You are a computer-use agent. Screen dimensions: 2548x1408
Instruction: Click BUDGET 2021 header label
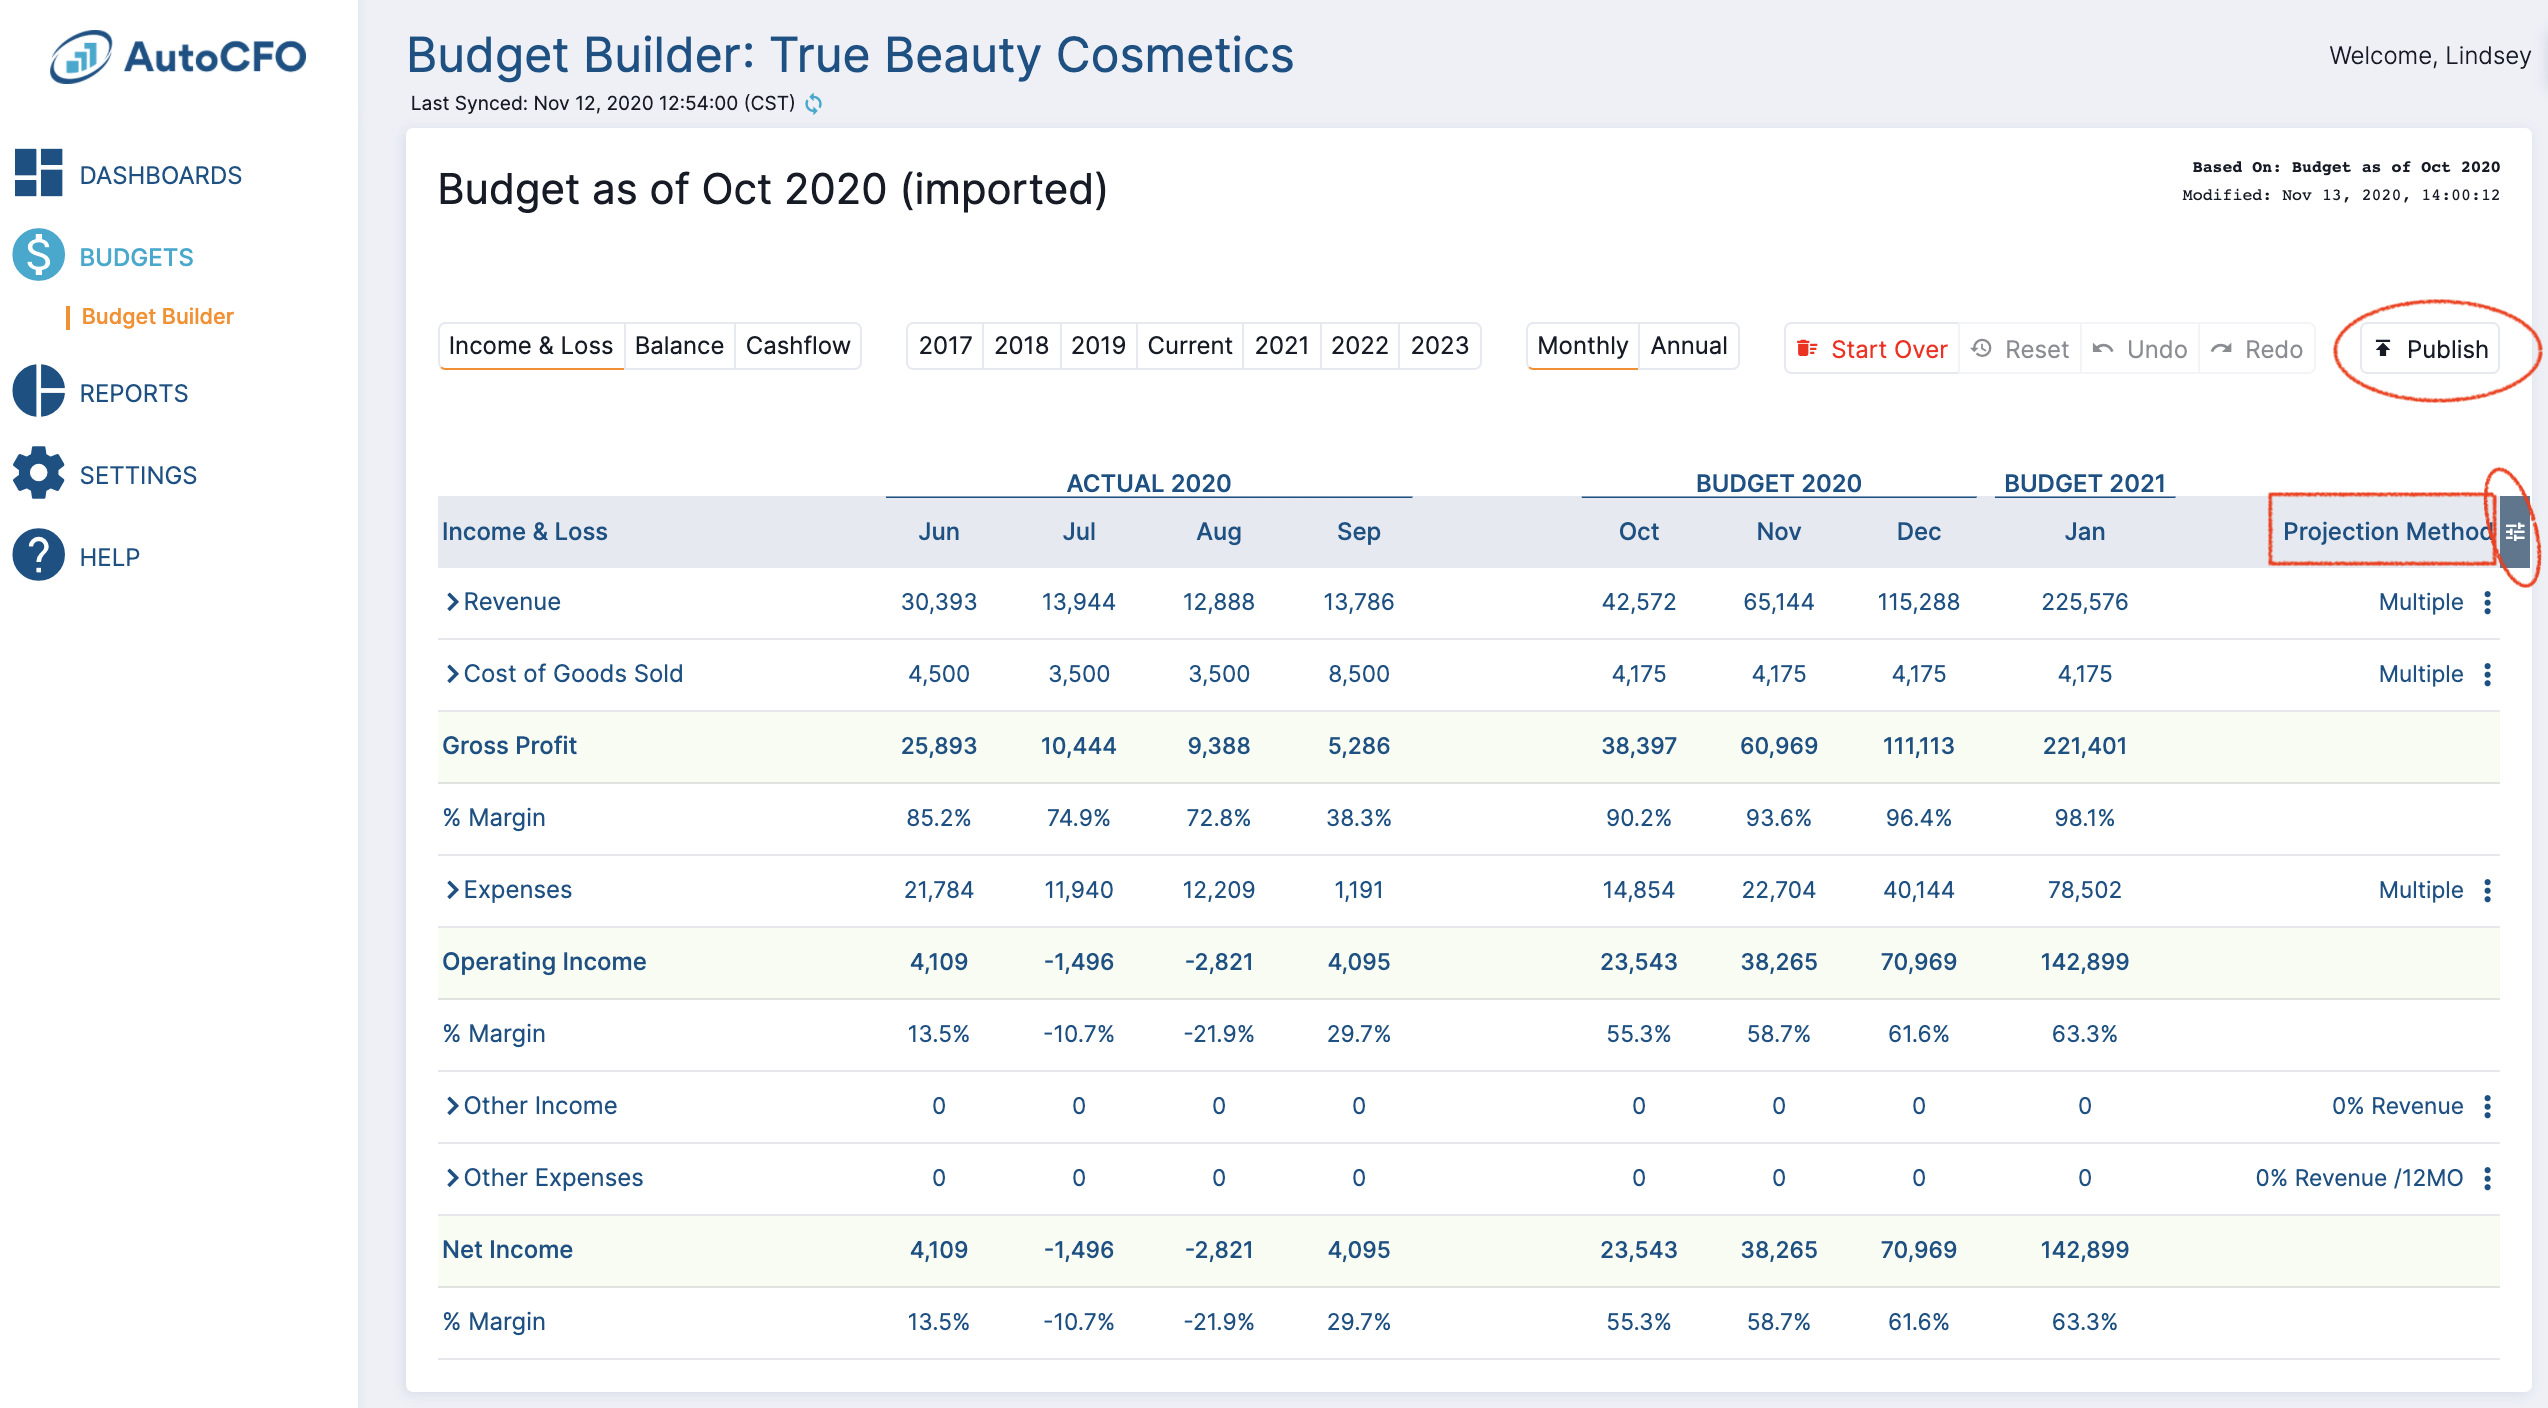(x=2085, y=483)
